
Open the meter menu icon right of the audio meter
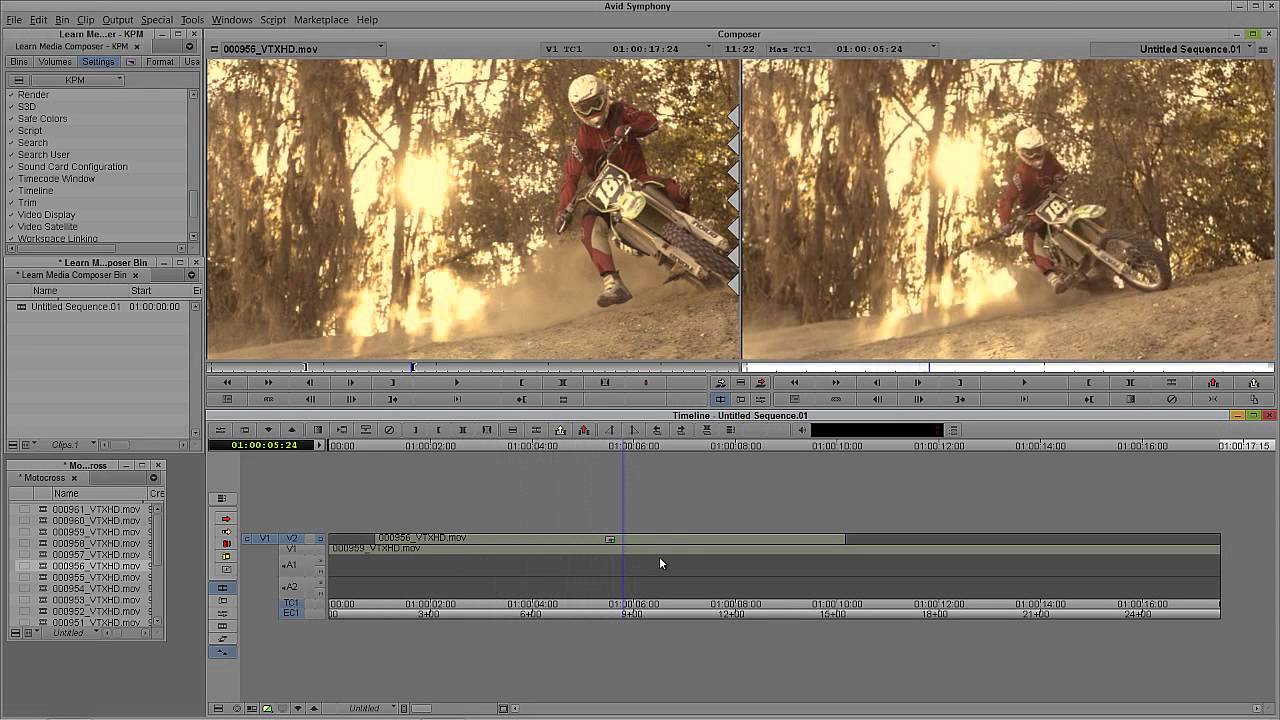pos(953,430)
